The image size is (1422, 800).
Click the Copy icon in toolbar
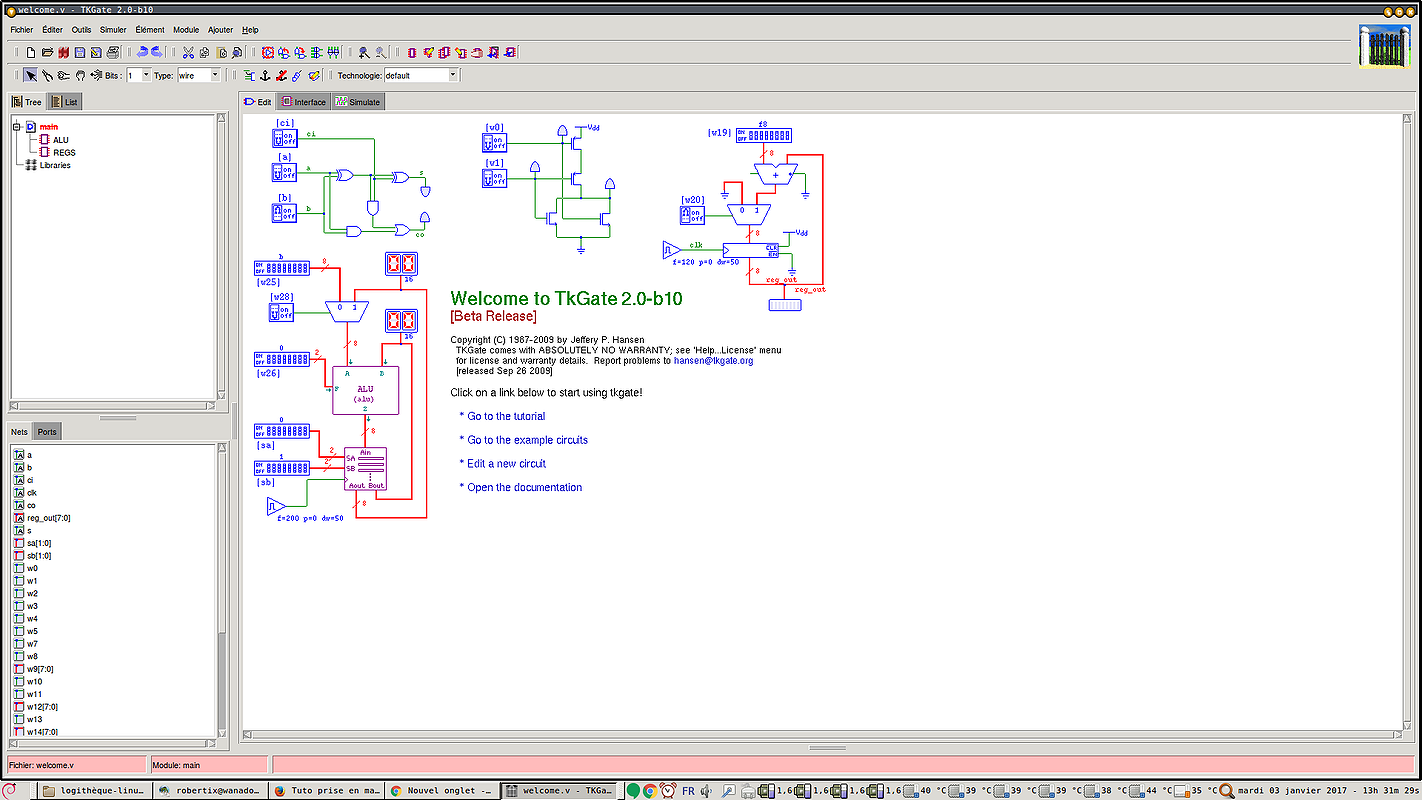(204, 52)
